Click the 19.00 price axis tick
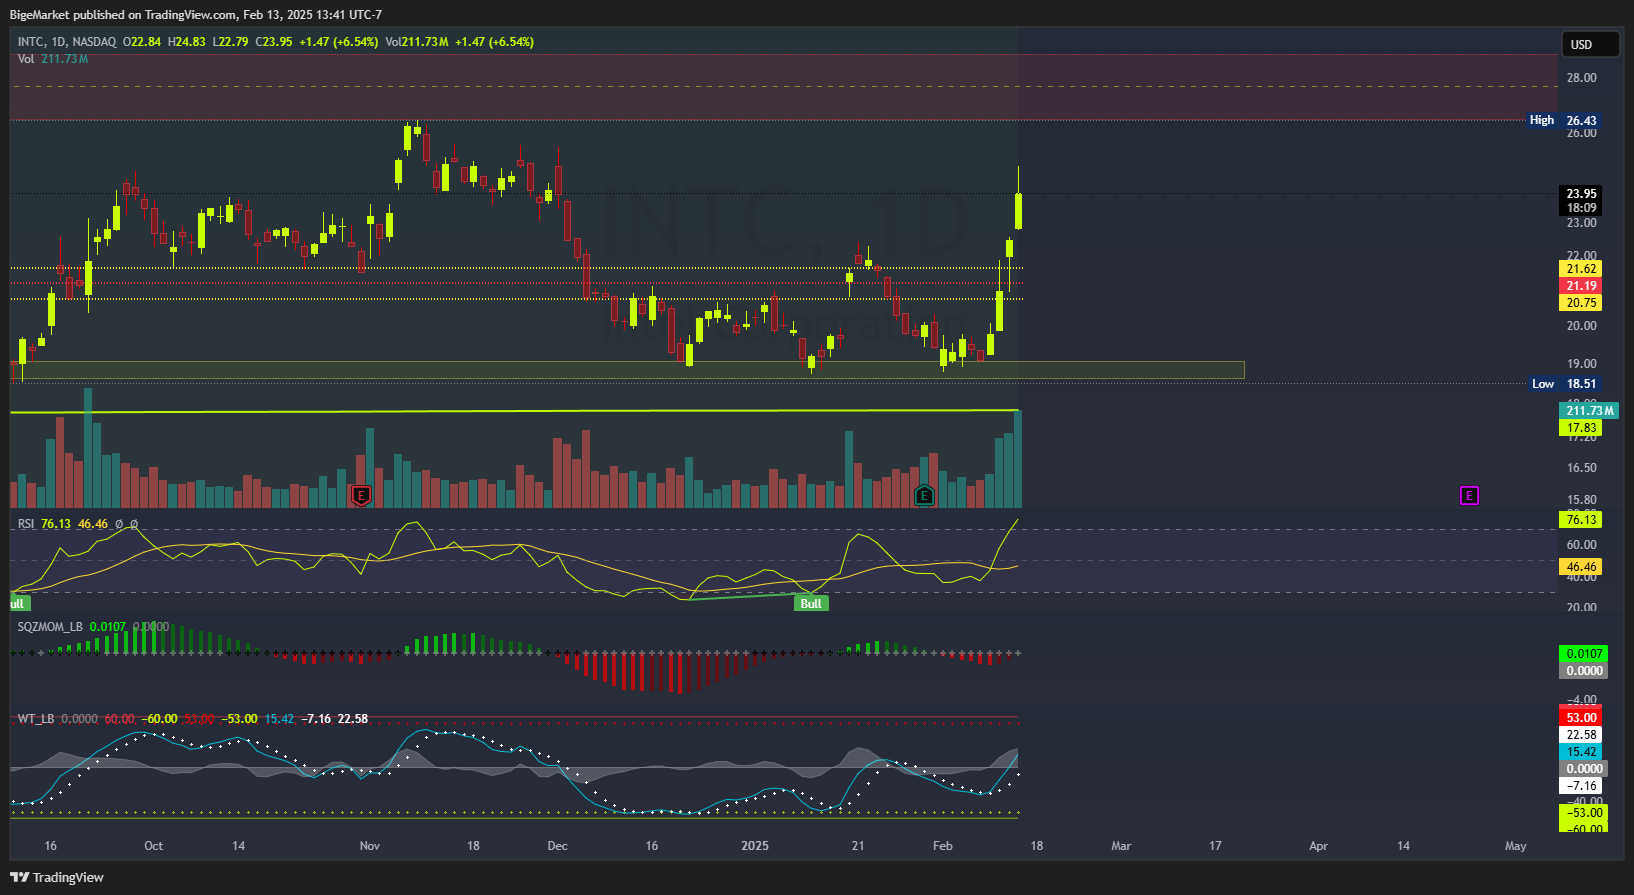1634x895 pixels. [1582, 364]
